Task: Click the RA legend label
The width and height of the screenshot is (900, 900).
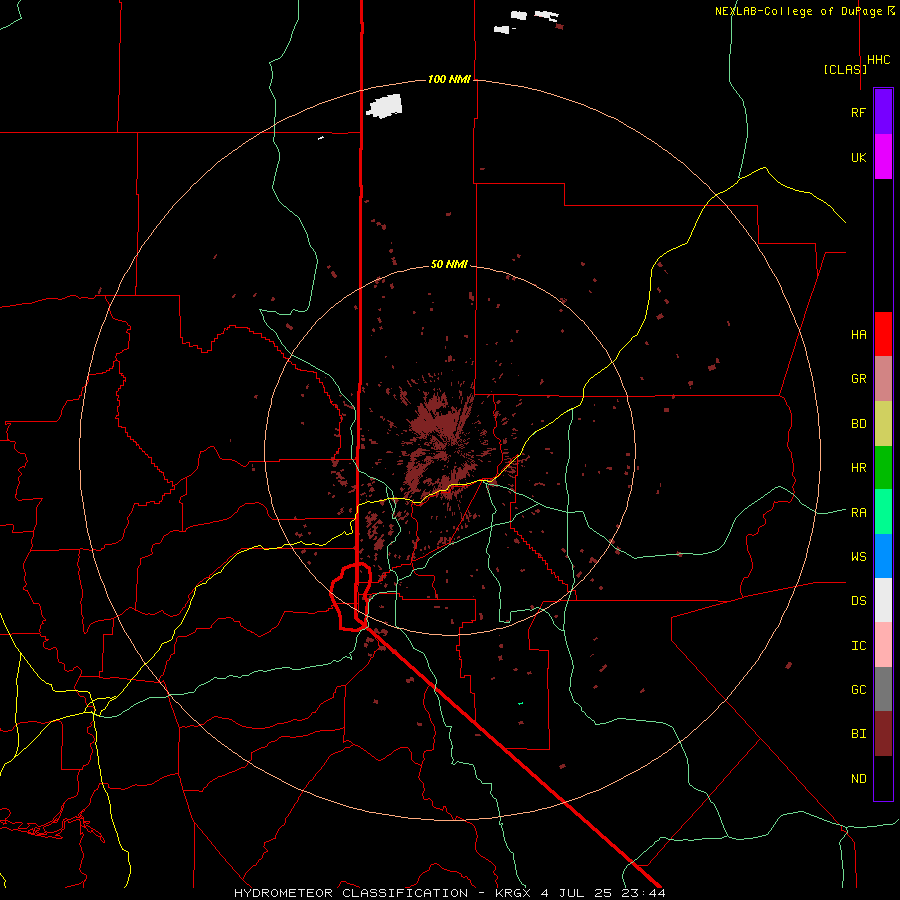Action: point(858,512)
